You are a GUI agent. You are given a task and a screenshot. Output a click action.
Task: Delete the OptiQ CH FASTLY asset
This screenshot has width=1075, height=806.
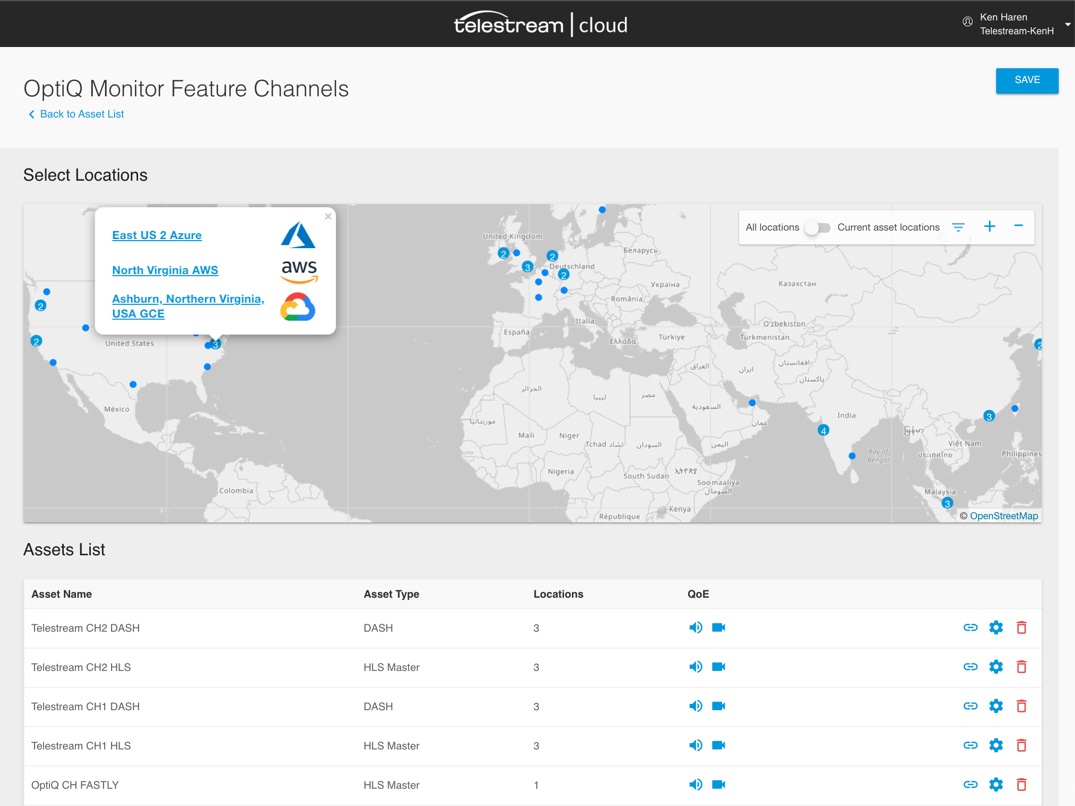[1022, 785]
